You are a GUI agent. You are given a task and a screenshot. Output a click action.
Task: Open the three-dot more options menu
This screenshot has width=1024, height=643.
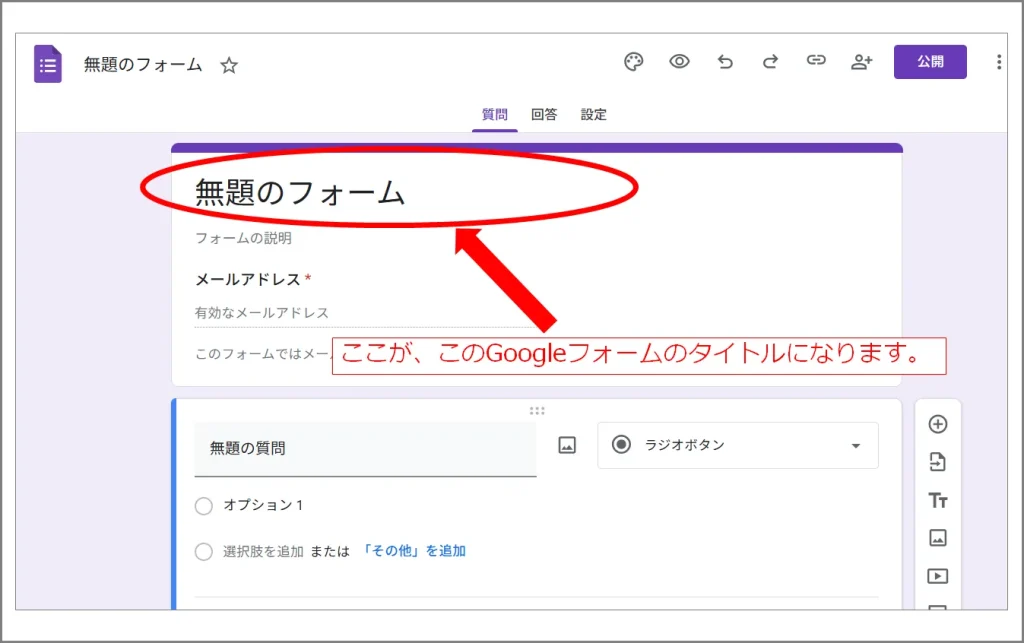click(x=998, y=62)
